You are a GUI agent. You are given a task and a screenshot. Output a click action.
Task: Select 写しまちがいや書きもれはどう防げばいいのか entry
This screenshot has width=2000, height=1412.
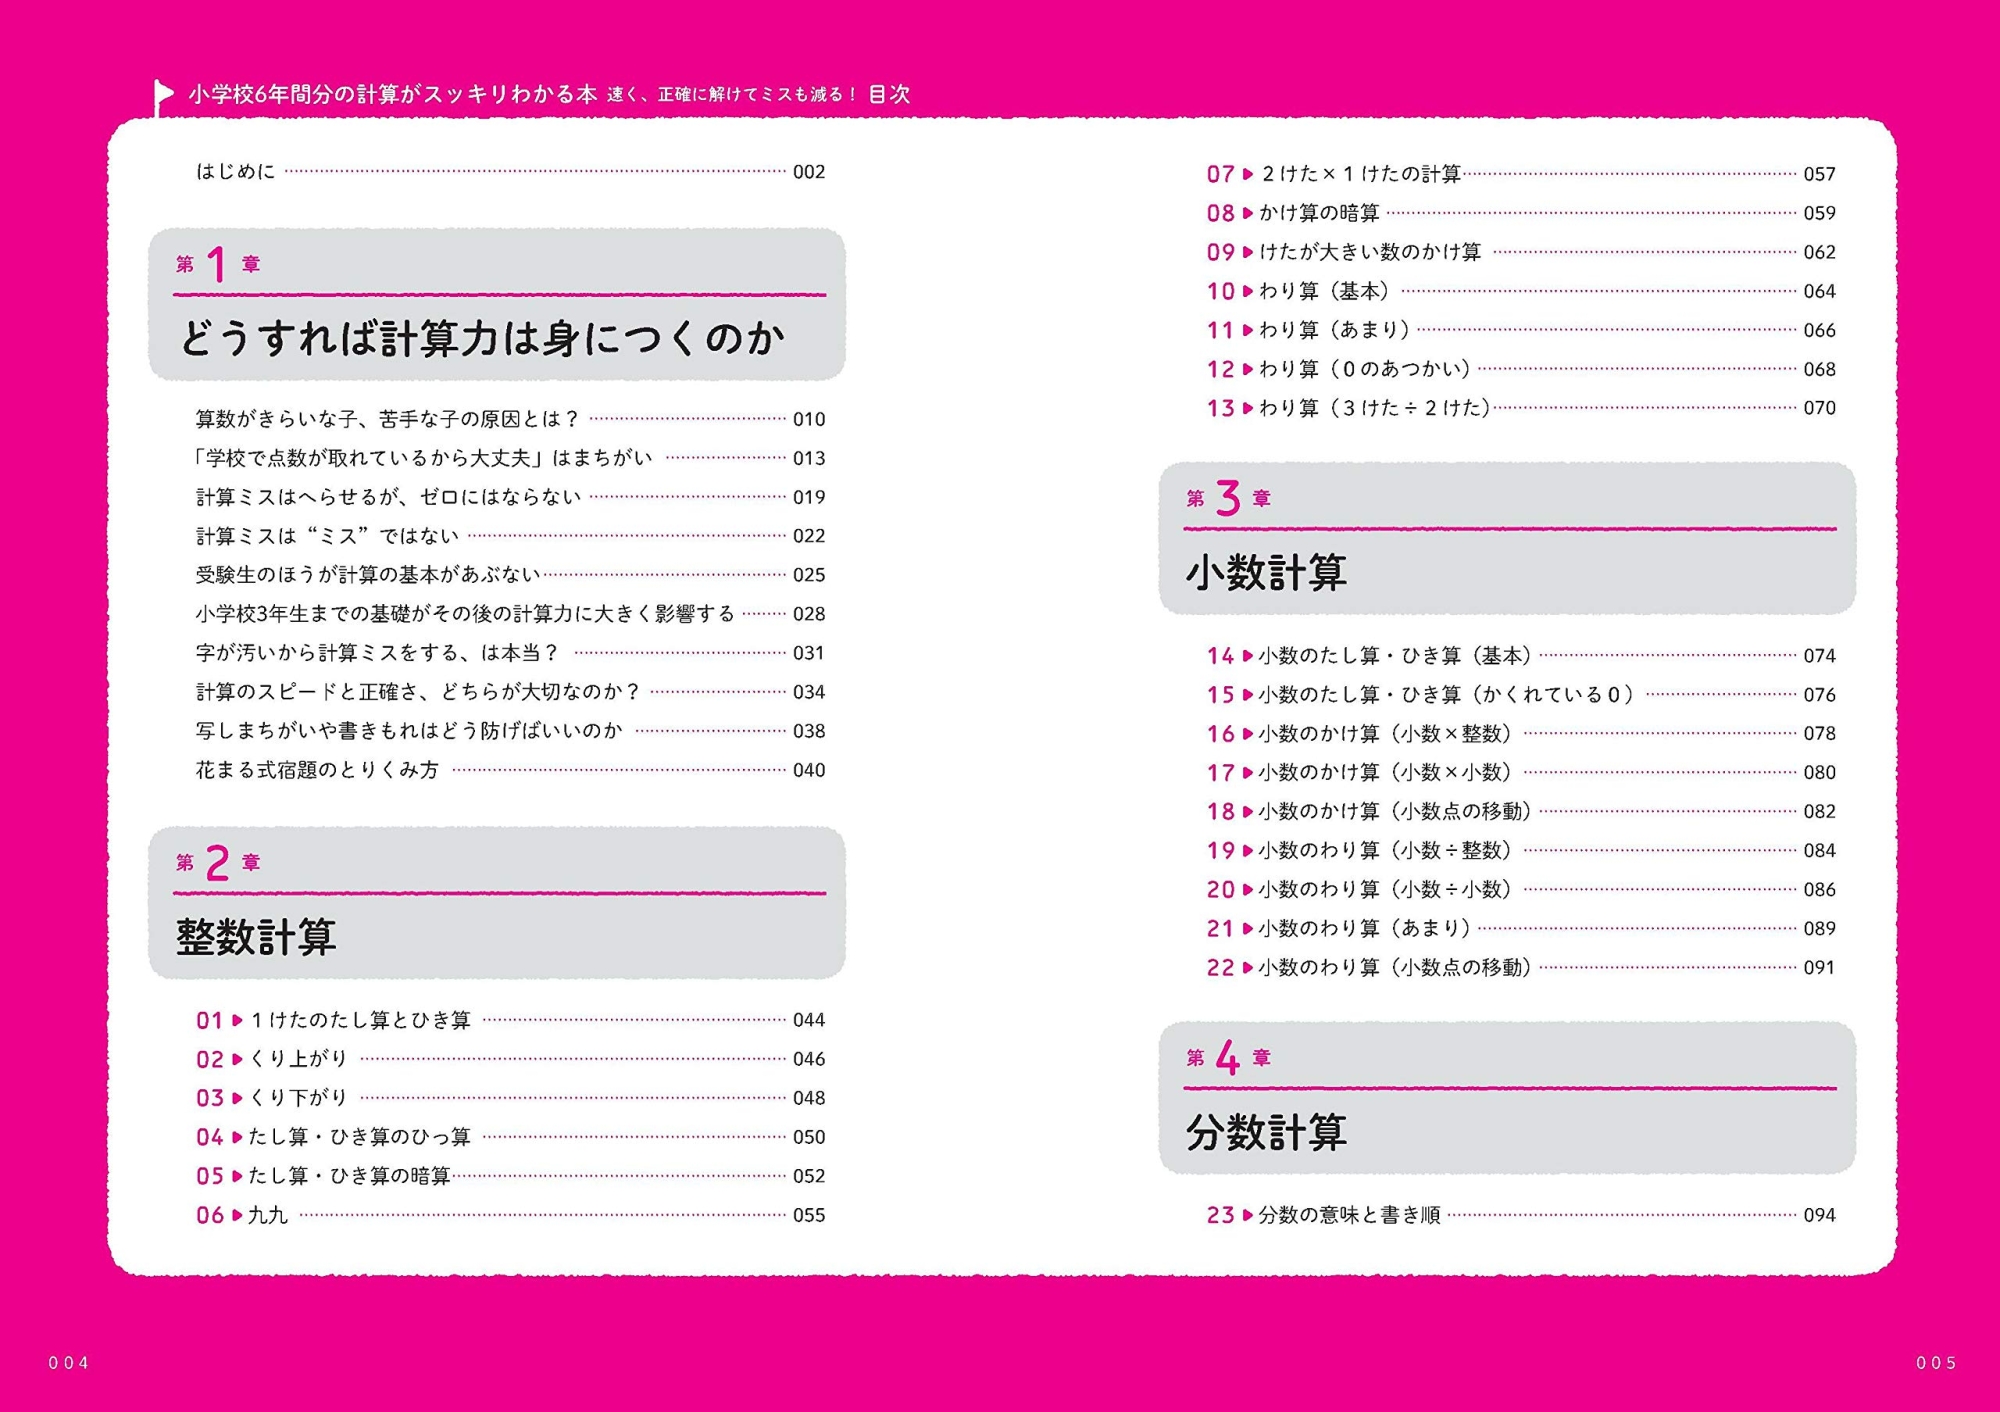coord(510,731)
